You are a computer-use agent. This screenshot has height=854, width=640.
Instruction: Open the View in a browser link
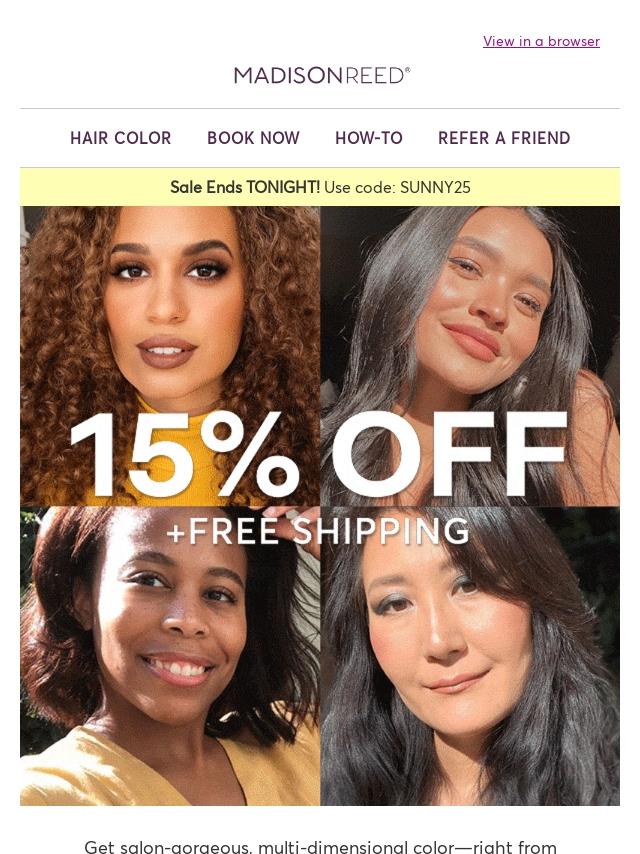[541, 41]
